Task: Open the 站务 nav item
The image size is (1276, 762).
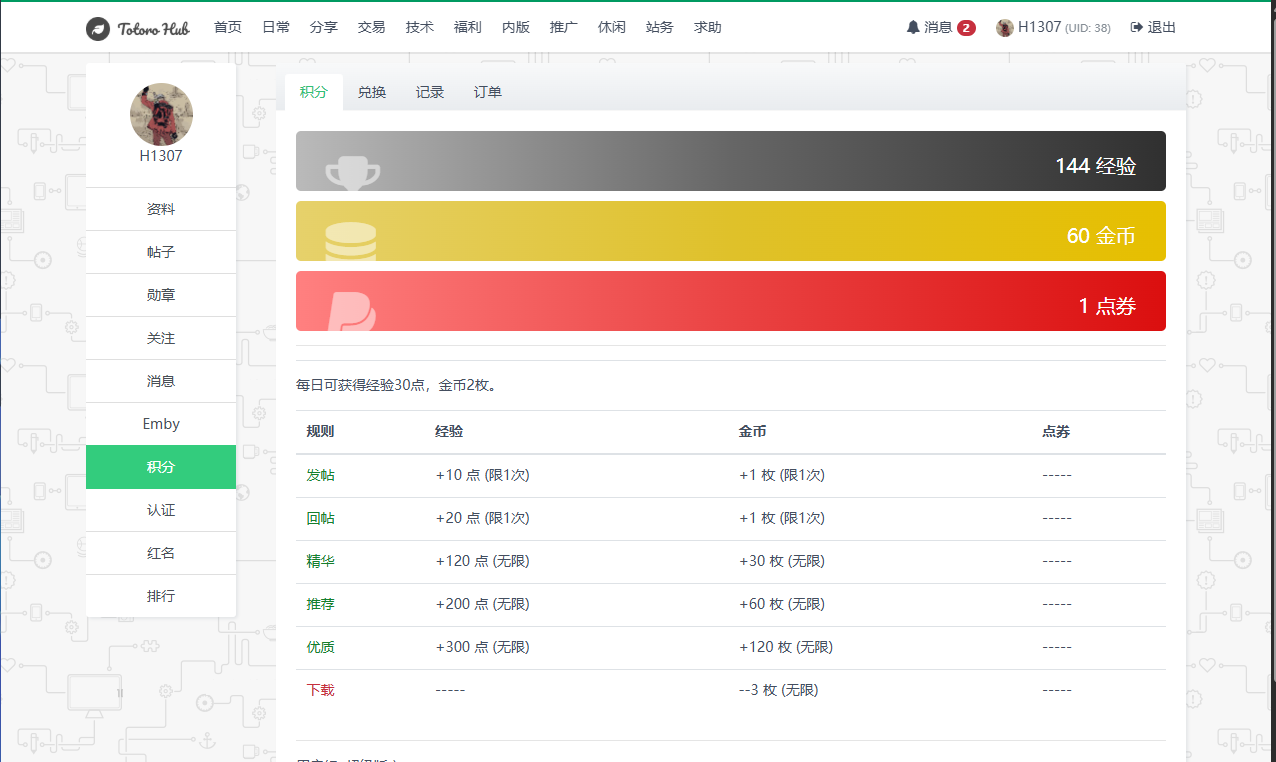Action: coord(660,27)
